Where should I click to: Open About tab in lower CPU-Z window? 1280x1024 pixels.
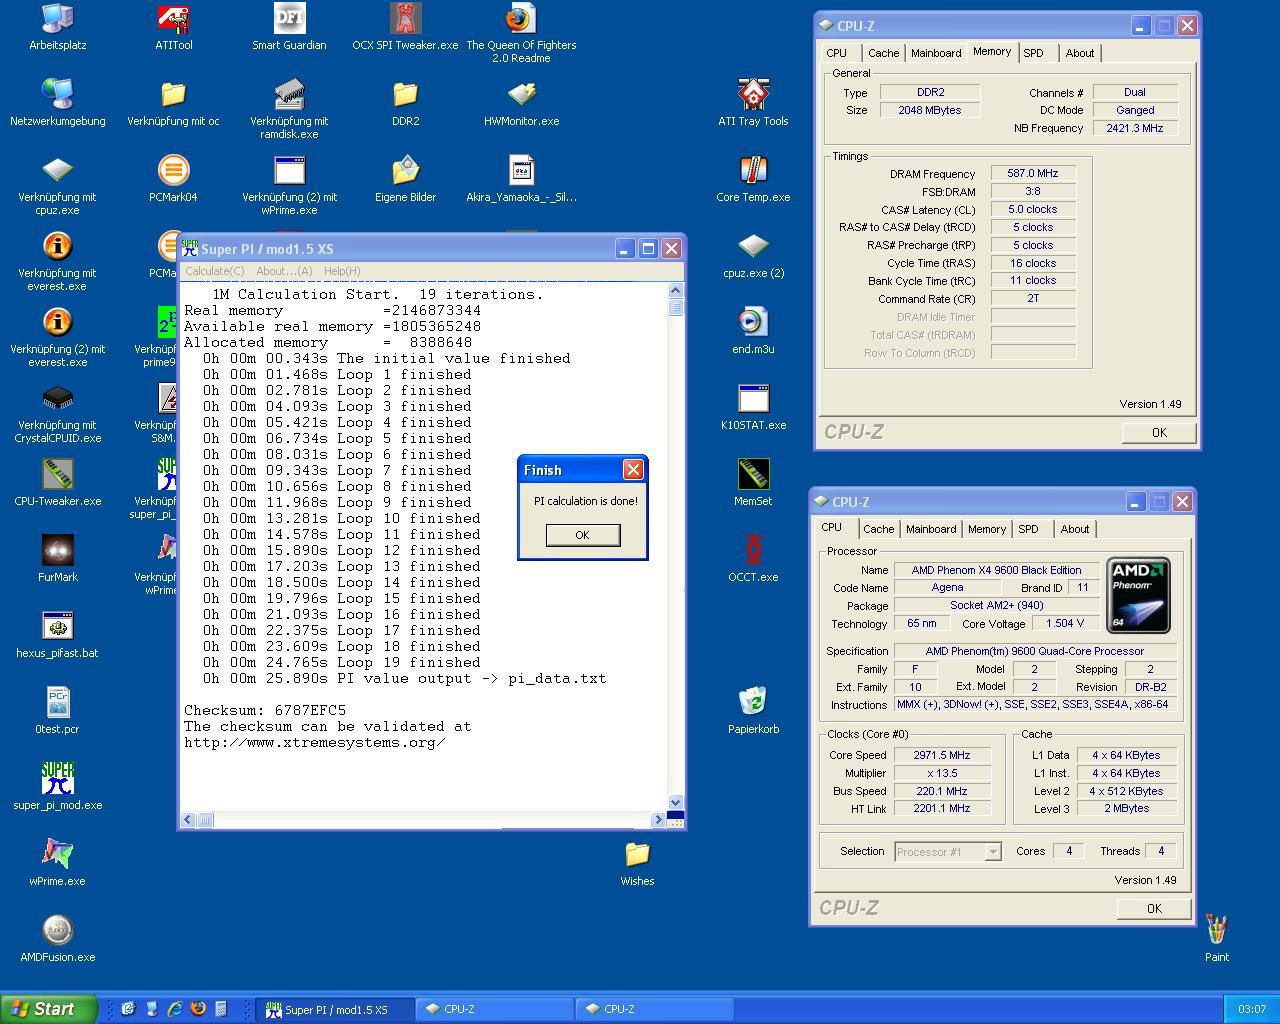click(1075, 529)
